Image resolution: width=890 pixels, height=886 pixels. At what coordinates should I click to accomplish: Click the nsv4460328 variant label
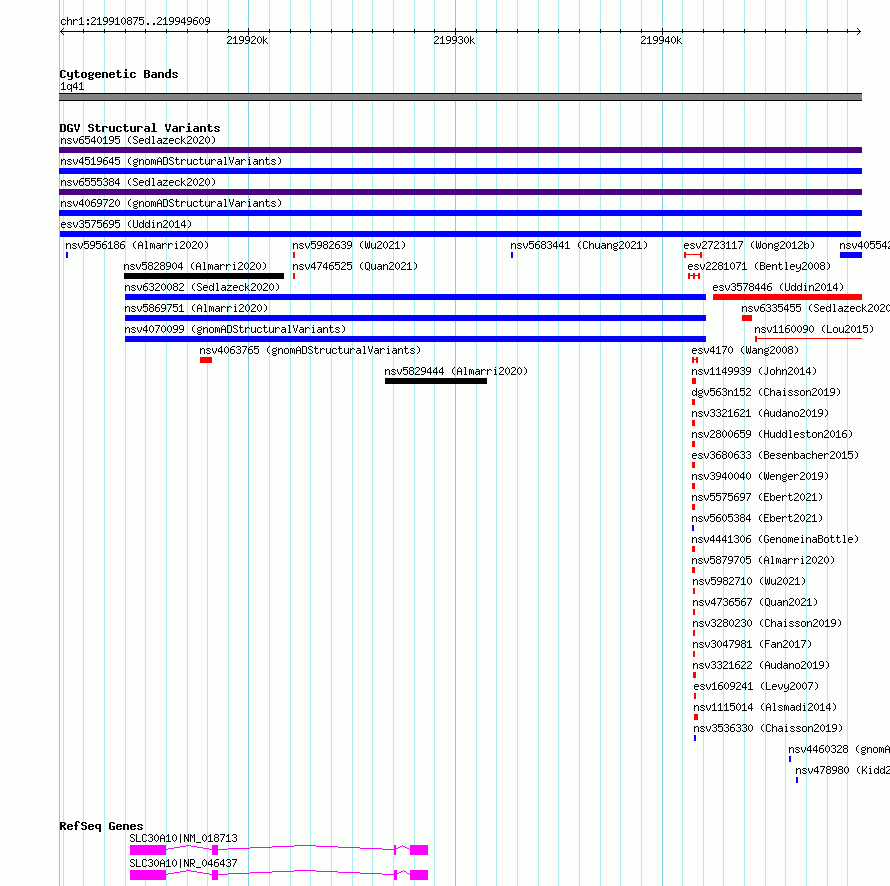pos(839,749)
